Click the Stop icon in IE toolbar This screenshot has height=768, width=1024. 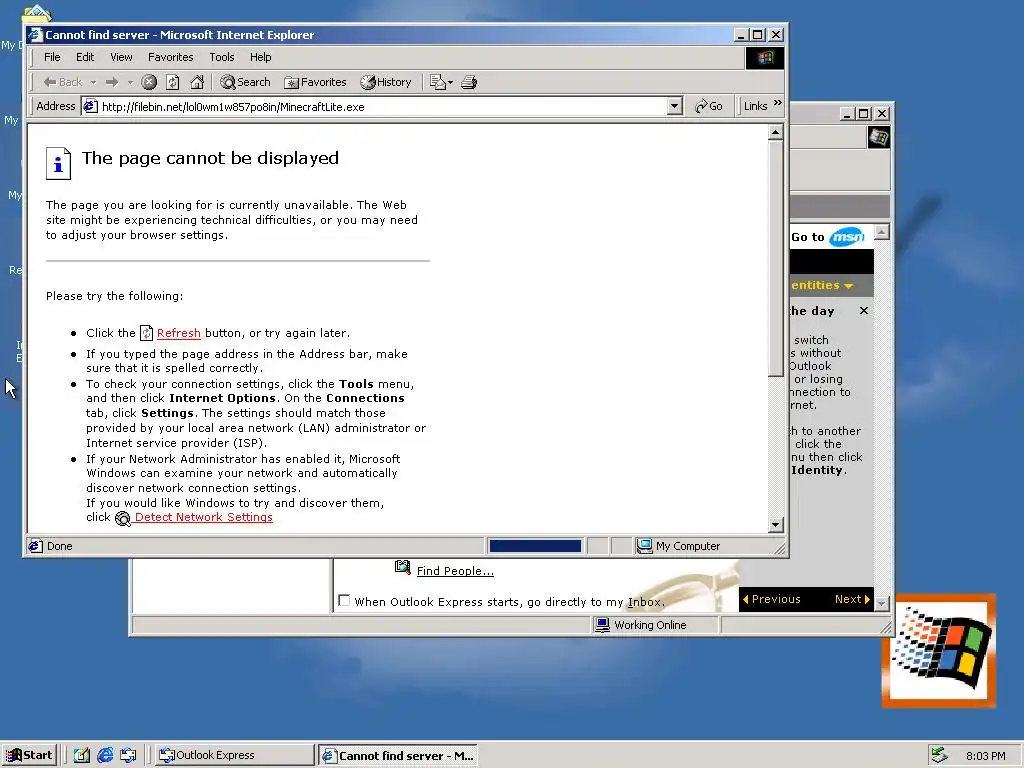click(x=149, y=82)
